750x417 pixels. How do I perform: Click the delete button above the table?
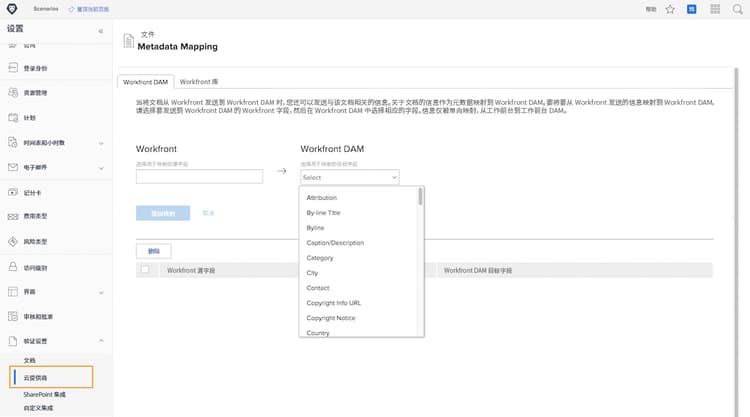[x=154, y=251]
